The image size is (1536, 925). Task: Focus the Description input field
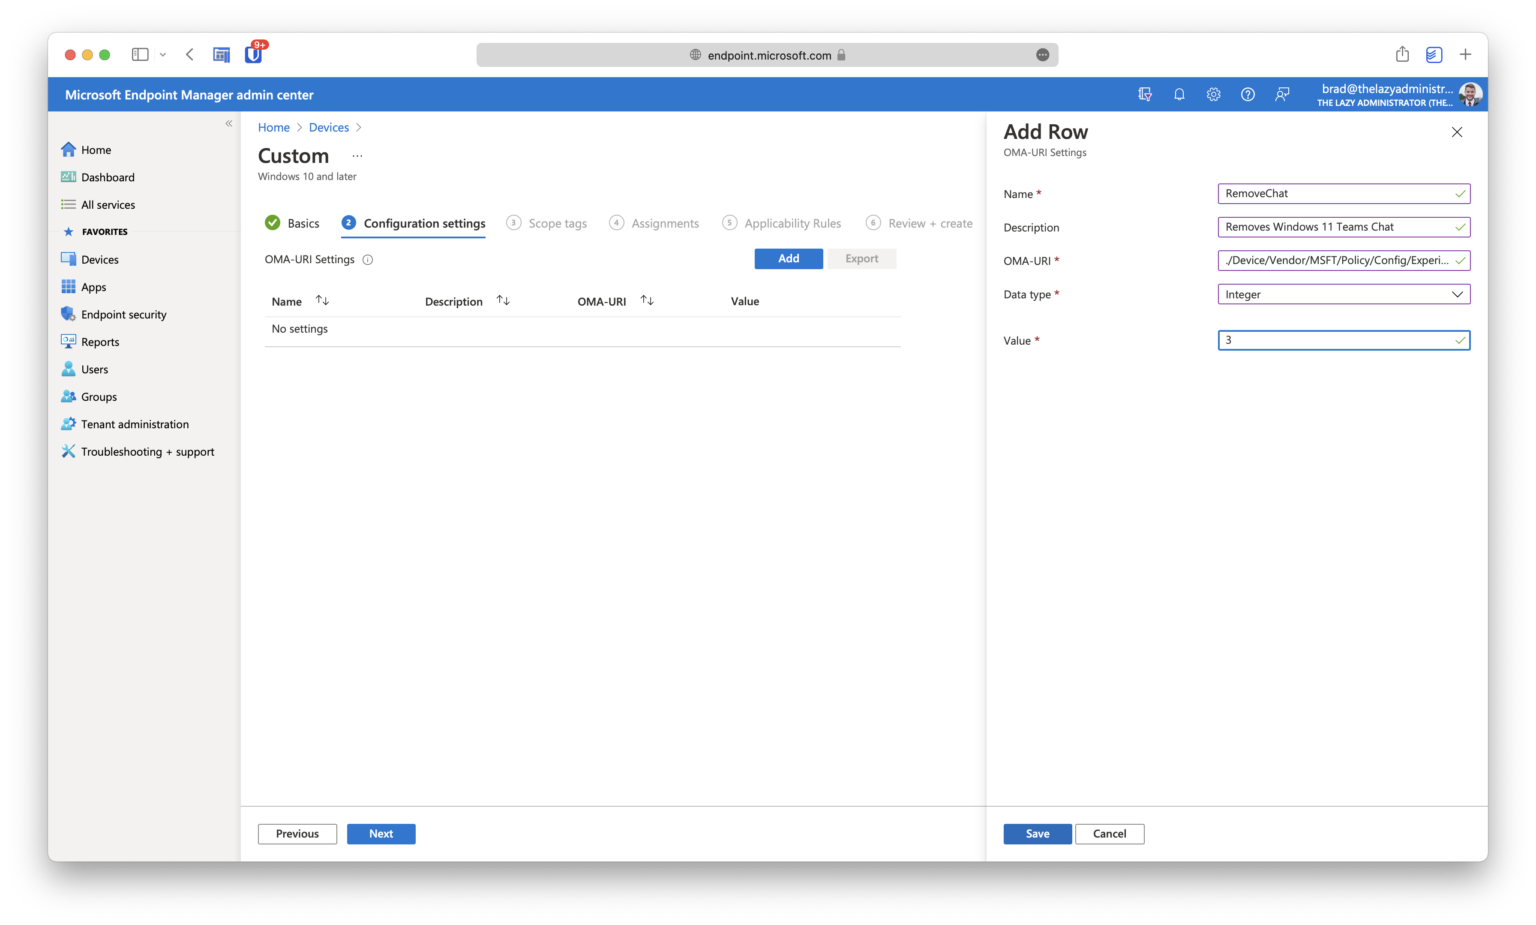tap(1344, 227)
